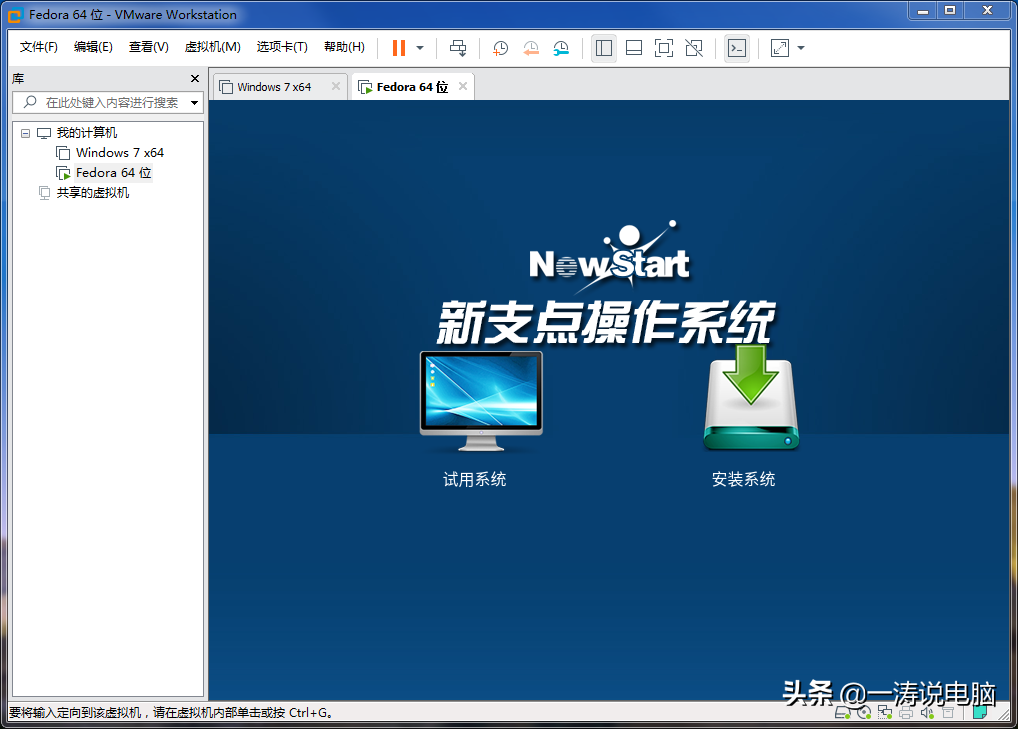Click the Unity mode toolbar icon
The height and width of the screenshot is (729, 1018).
(693, 48)
